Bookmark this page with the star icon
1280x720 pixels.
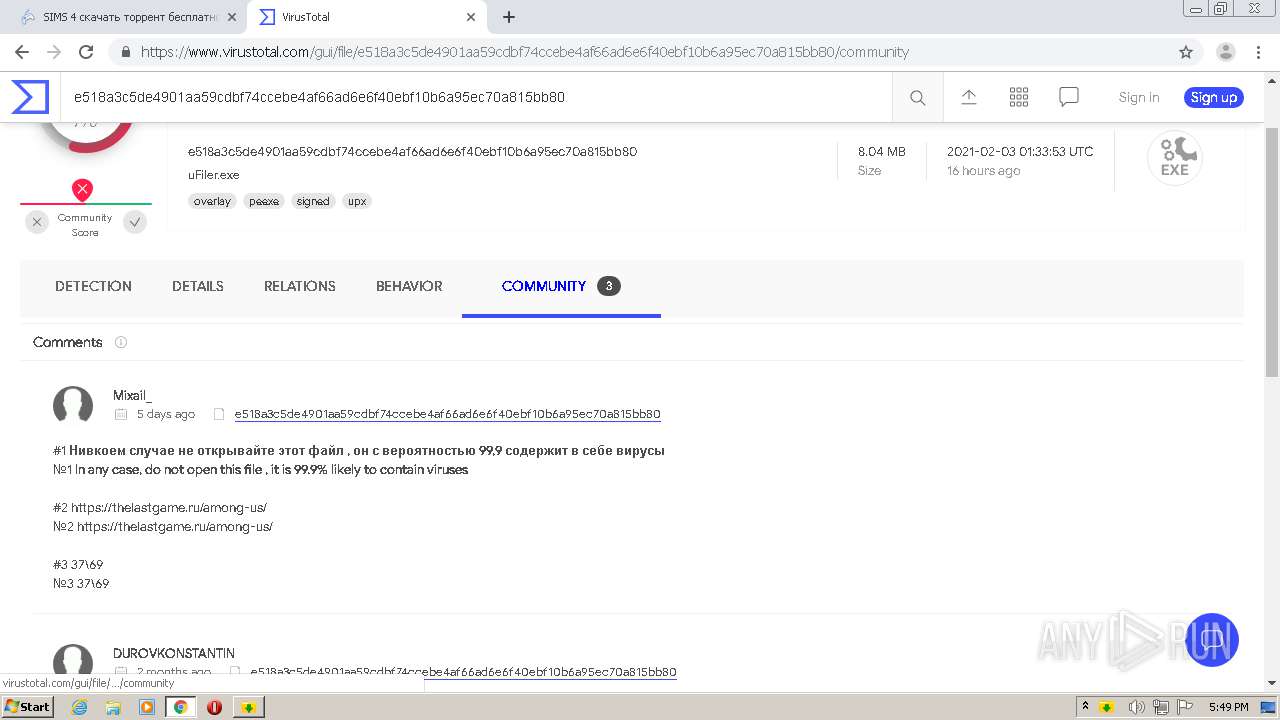1186,52
